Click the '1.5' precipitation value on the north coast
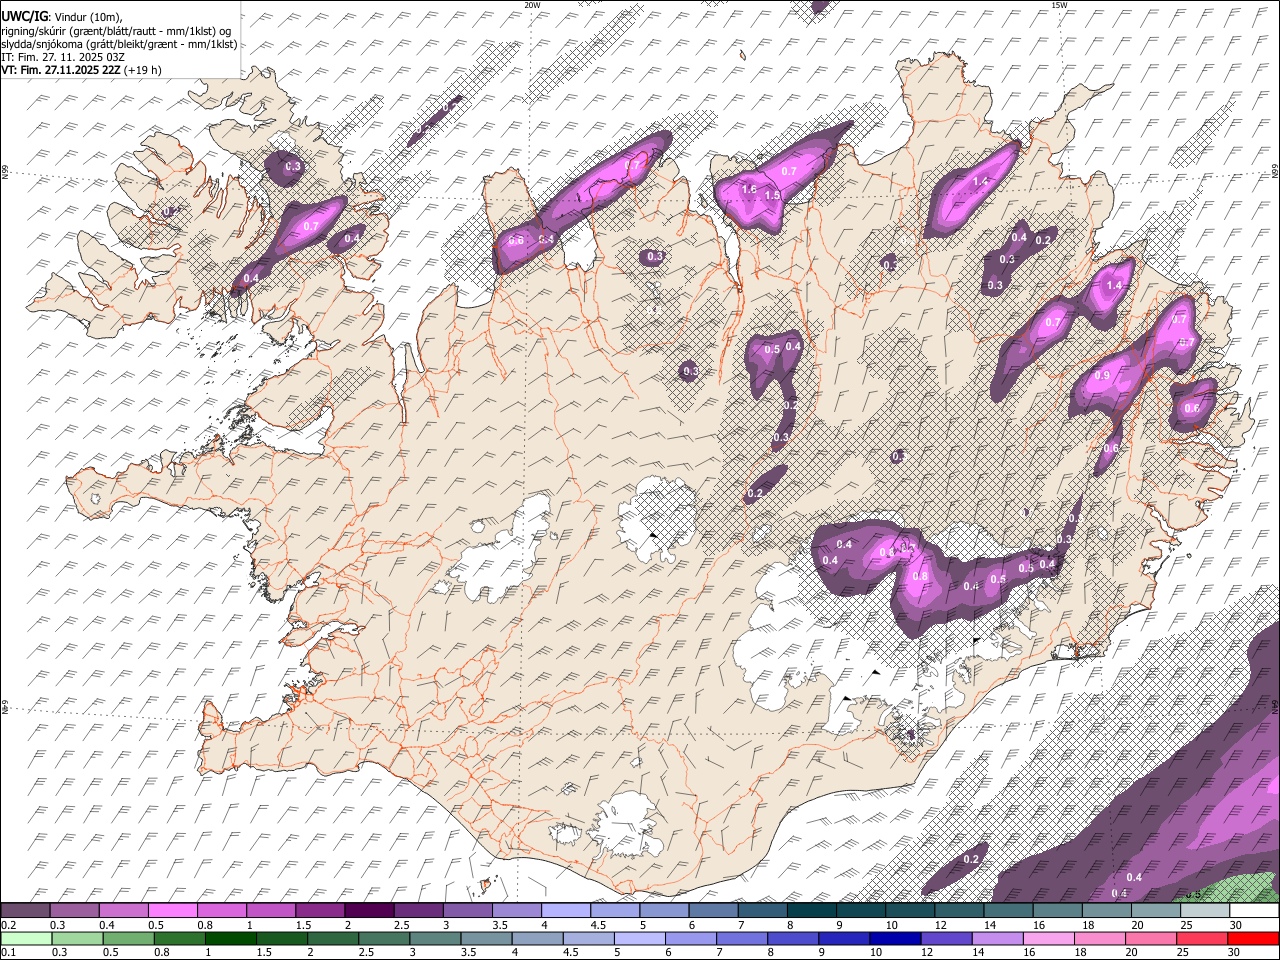 tap(772, 196)
